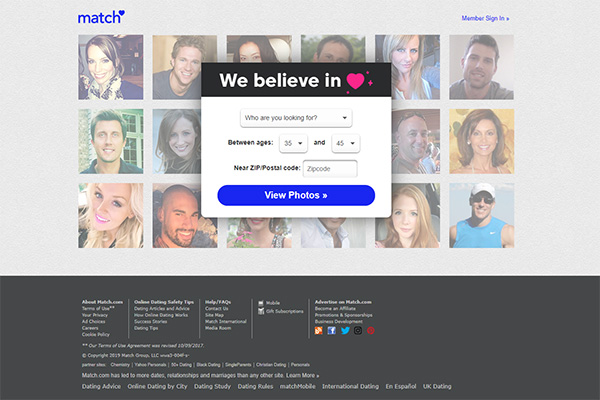Click photo of man in blue Nike tank
The width and height of the screenshot is (600, 400).
[x=481, y=216]
